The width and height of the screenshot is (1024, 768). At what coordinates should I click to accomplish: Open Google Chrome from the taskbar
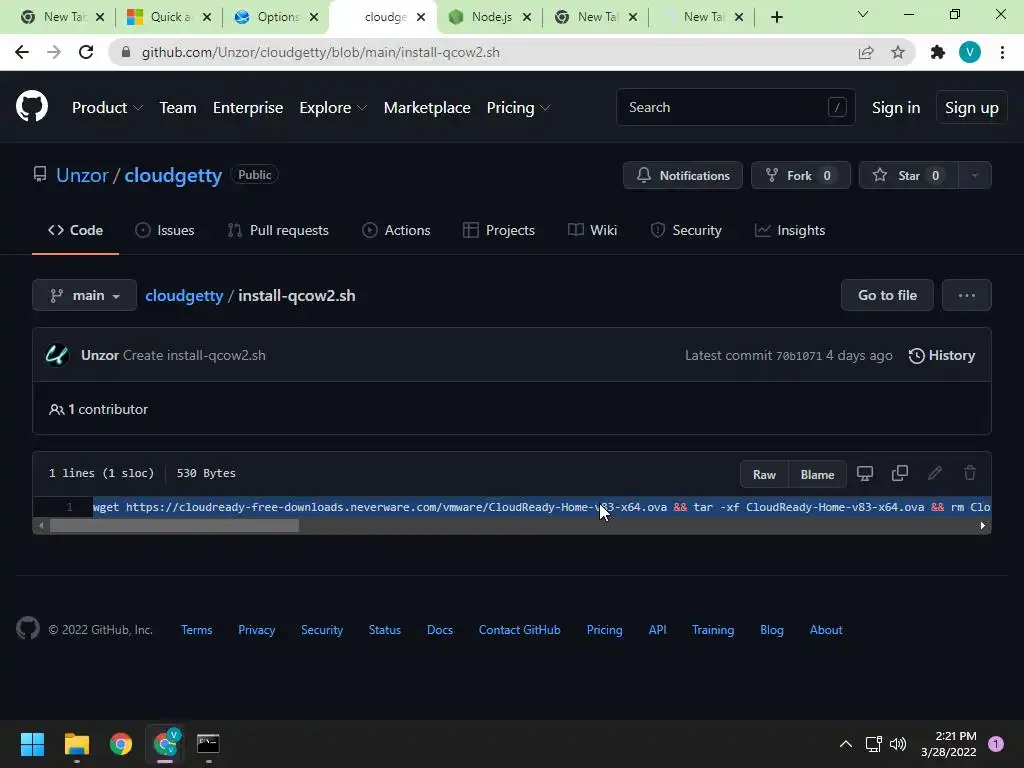[121, 744]
